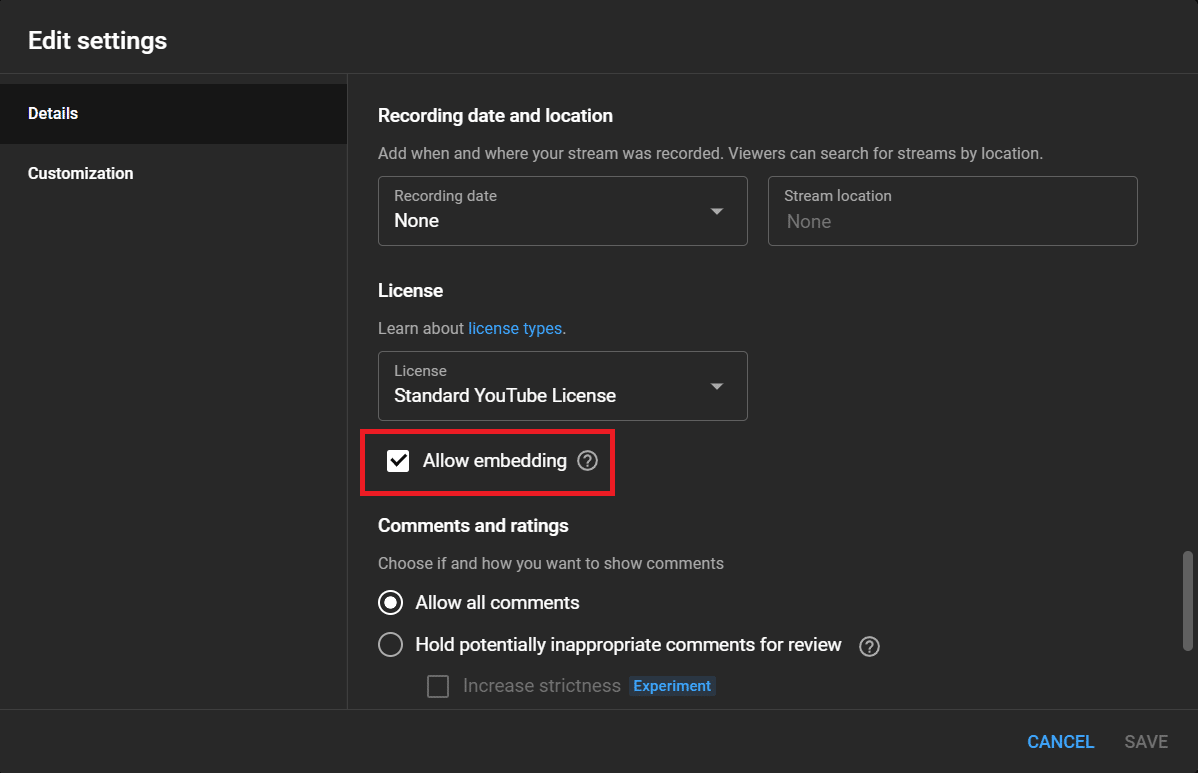Open the Recording date dropdown
Screen dimensions: 1198x773
coord(562,210)
